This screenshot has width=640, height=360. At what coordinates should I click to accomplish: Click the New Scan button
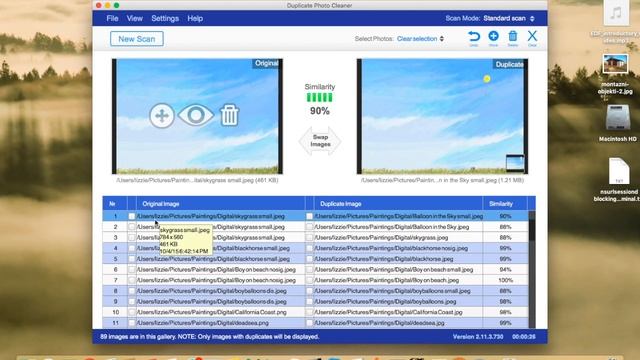137,39
